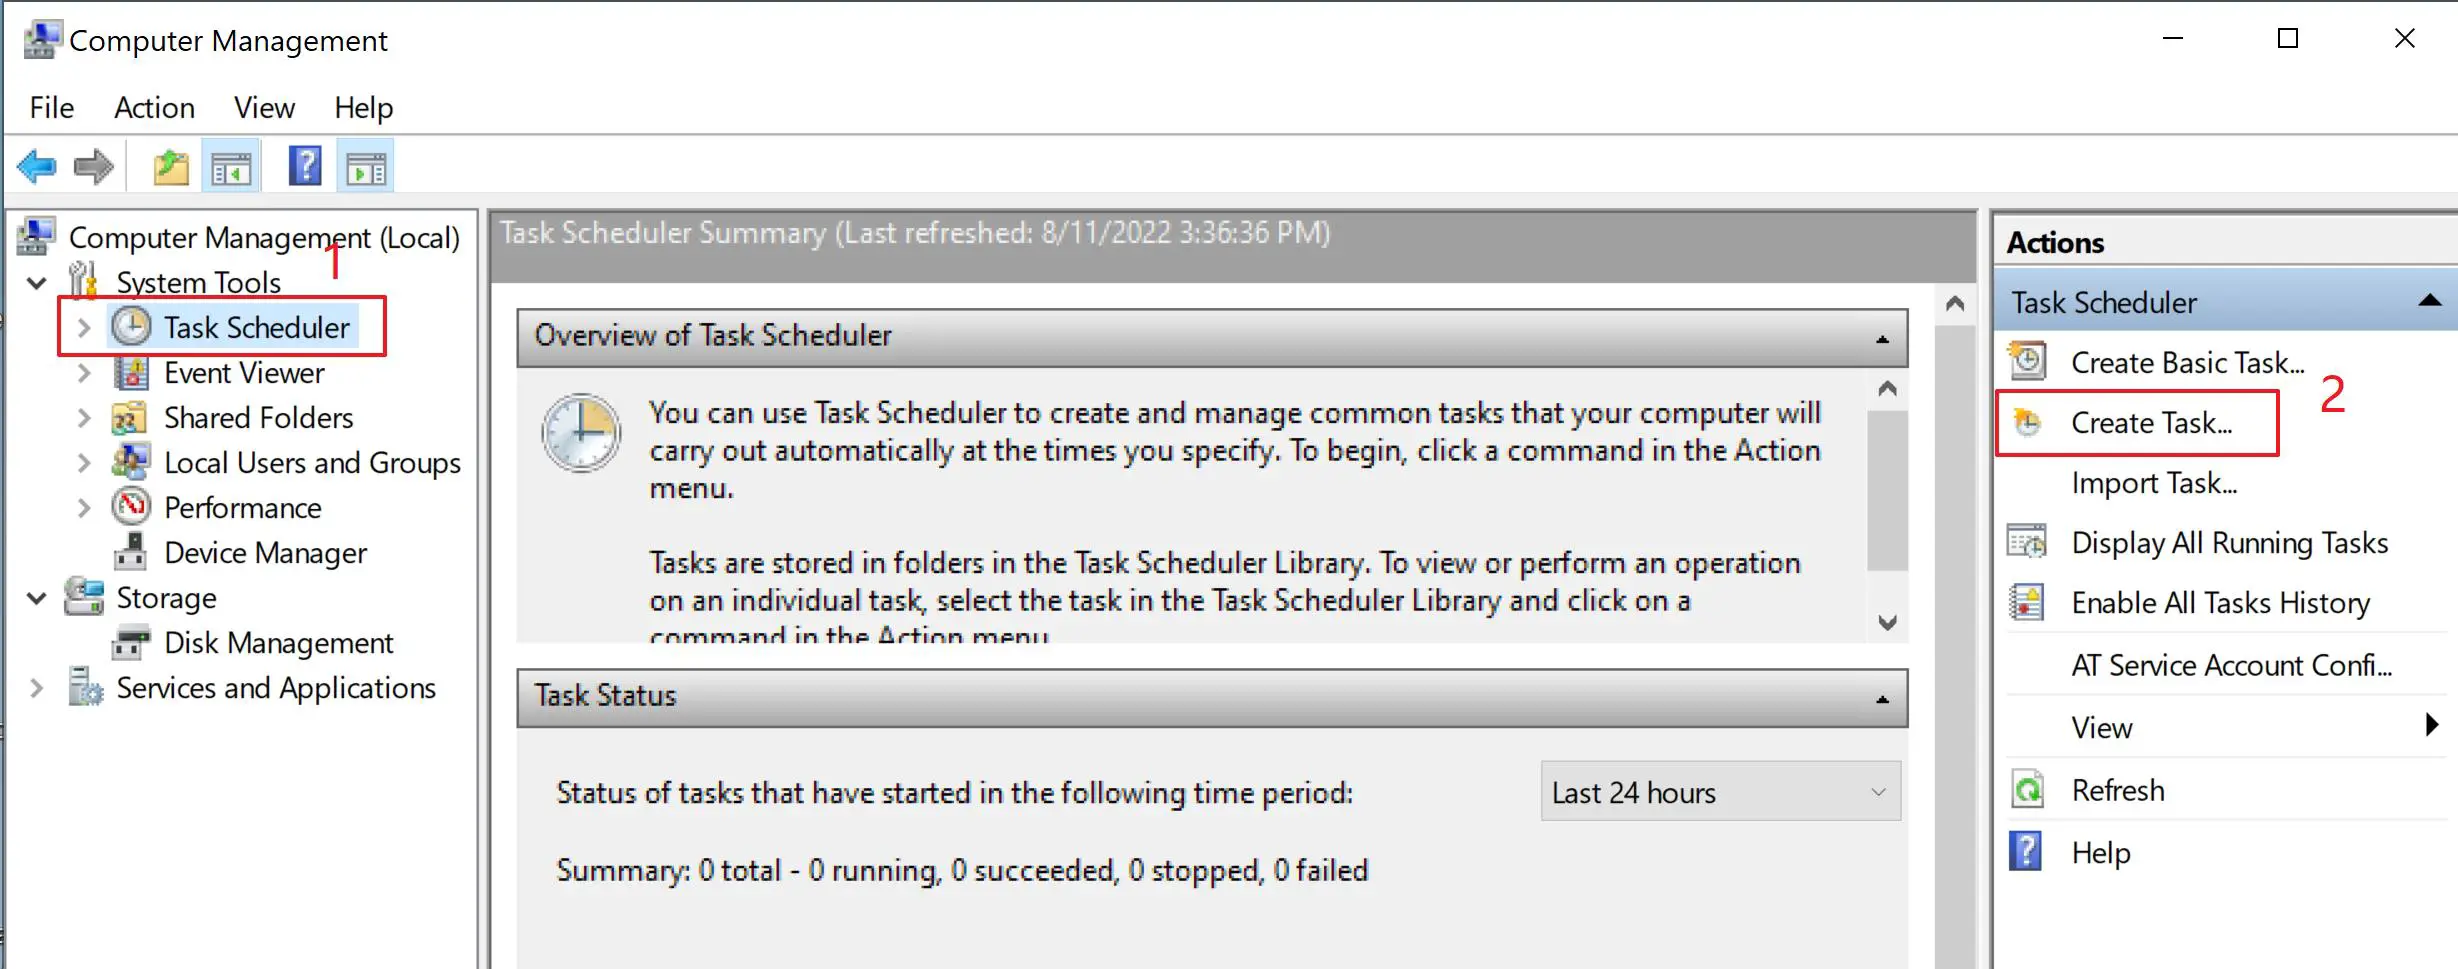Click the blue Back arrow toolbar icon
Screen dimensions: 2458x969
37,167
